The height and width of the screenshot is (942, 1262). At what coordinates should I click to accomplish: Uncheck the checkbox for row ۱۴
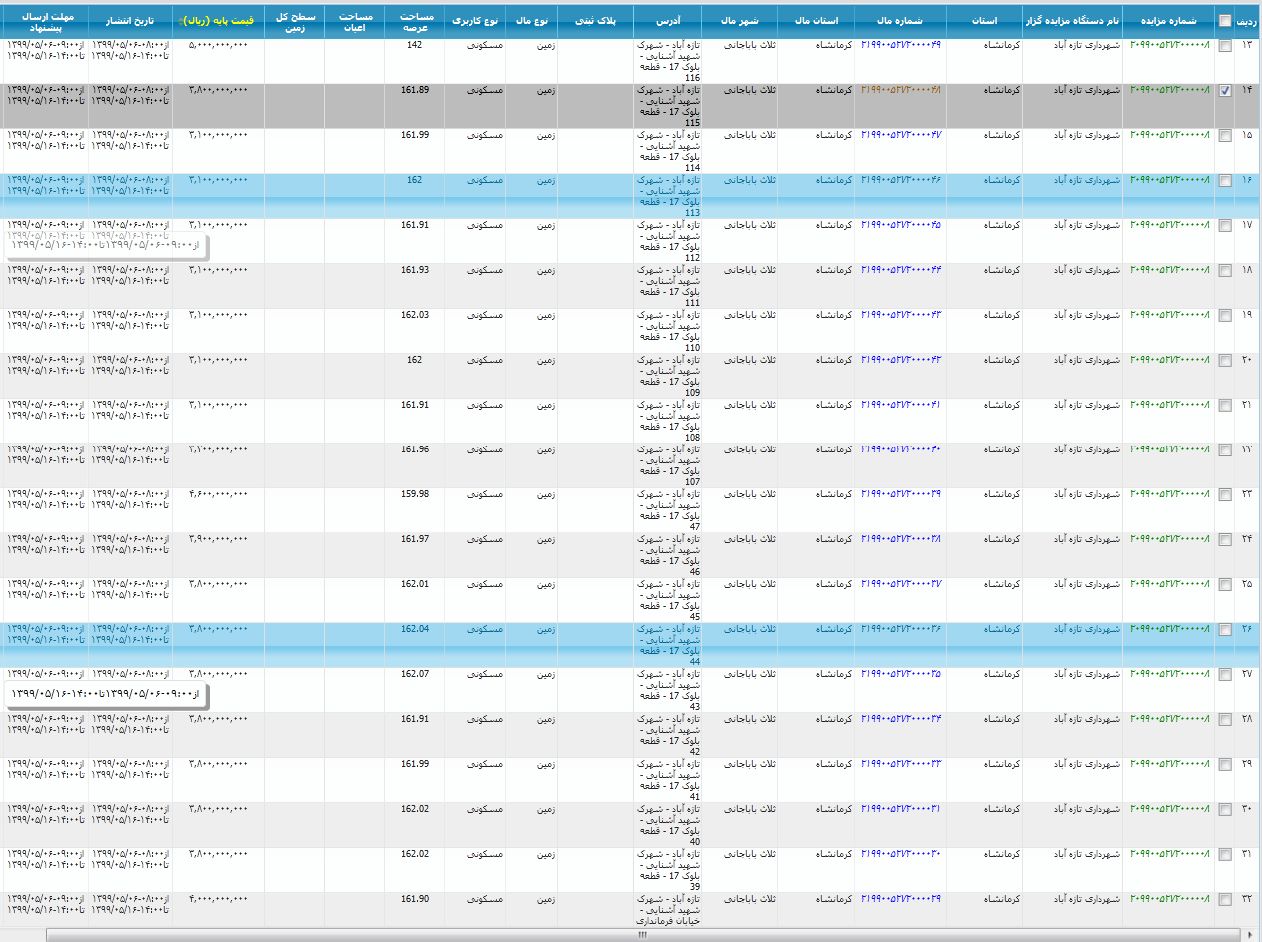[x=1224, y=90]
